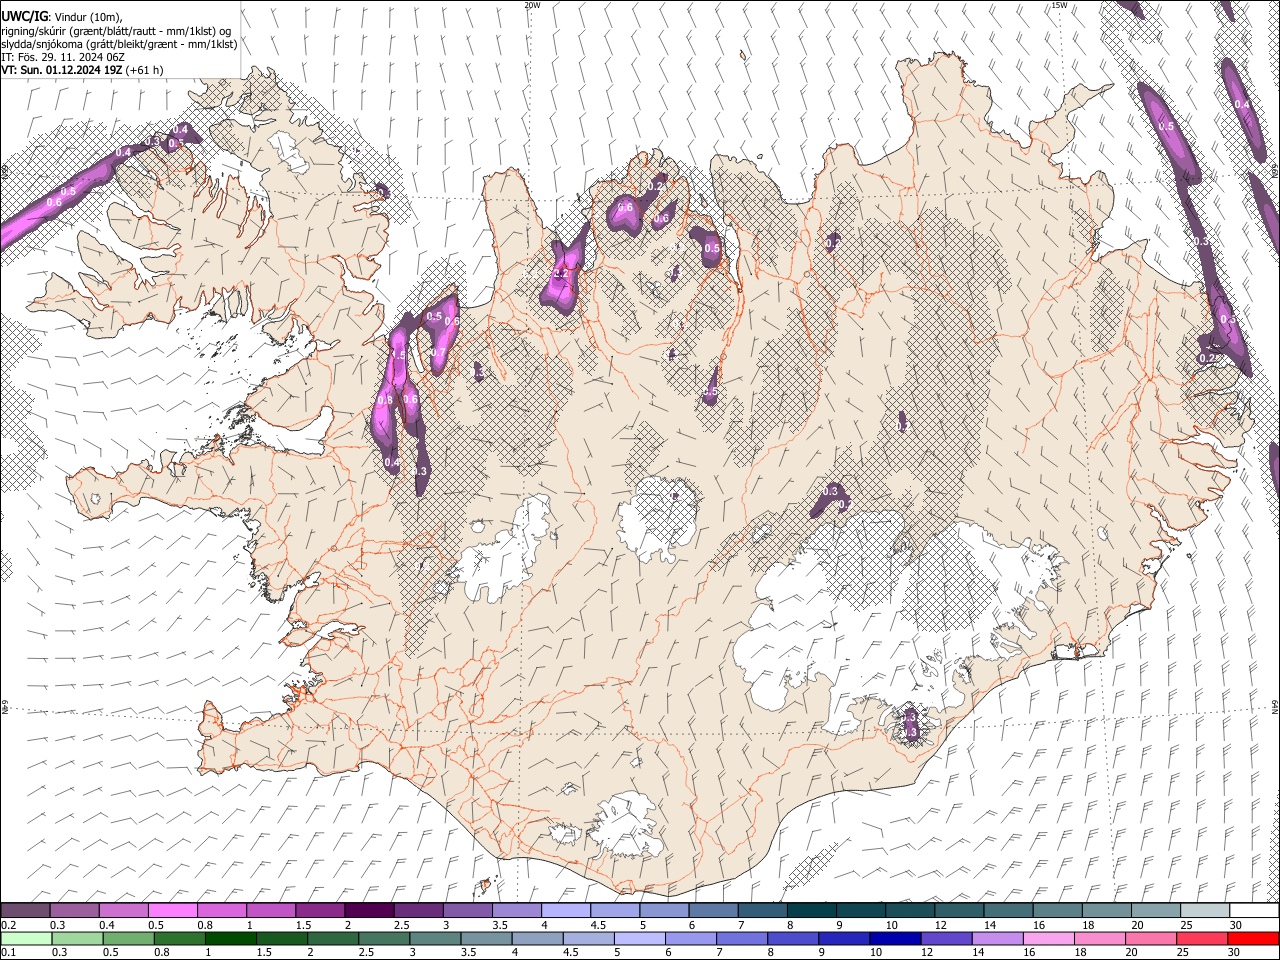Click the light pink swatch labeled 16 in the lower legend
The image size is (1280, 960).
click(1049, 938)
